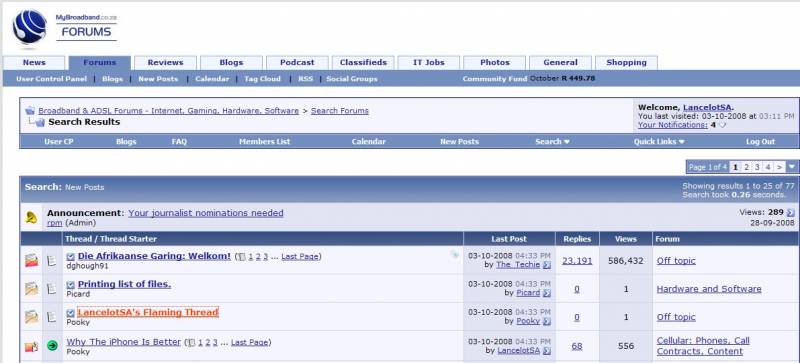Click post icon in Flaming Thread row
The image size is (800, 363).
point(52,317)
